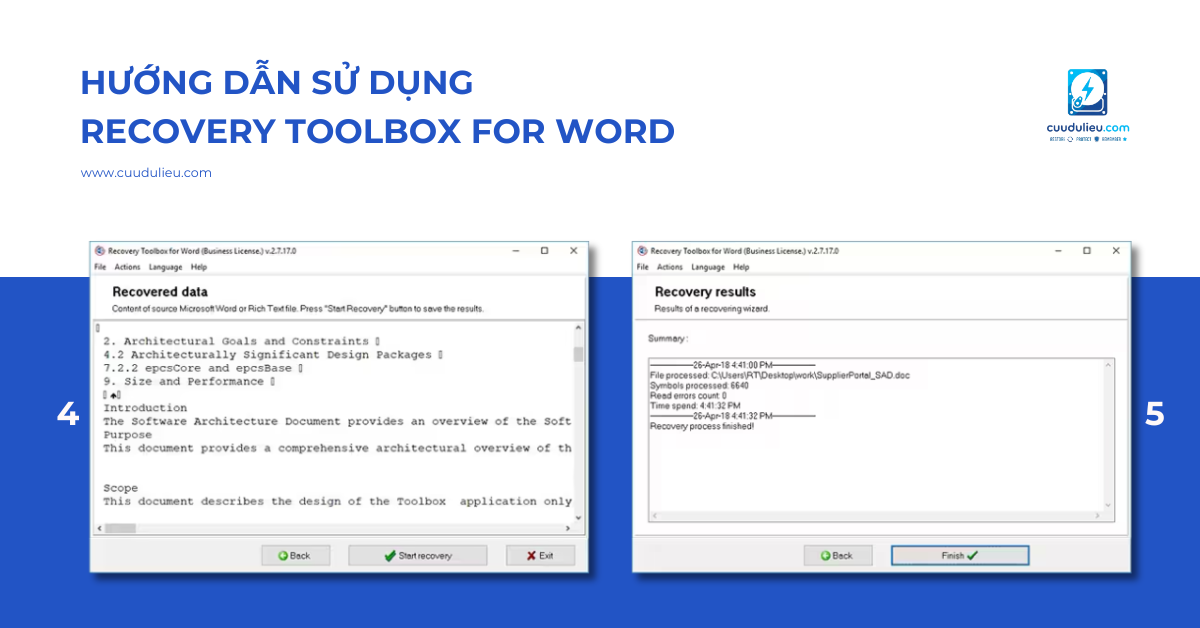Click app icon in Recovery results title bar
Viewport: 1200px width, 628px height.
tap(643, 250)
